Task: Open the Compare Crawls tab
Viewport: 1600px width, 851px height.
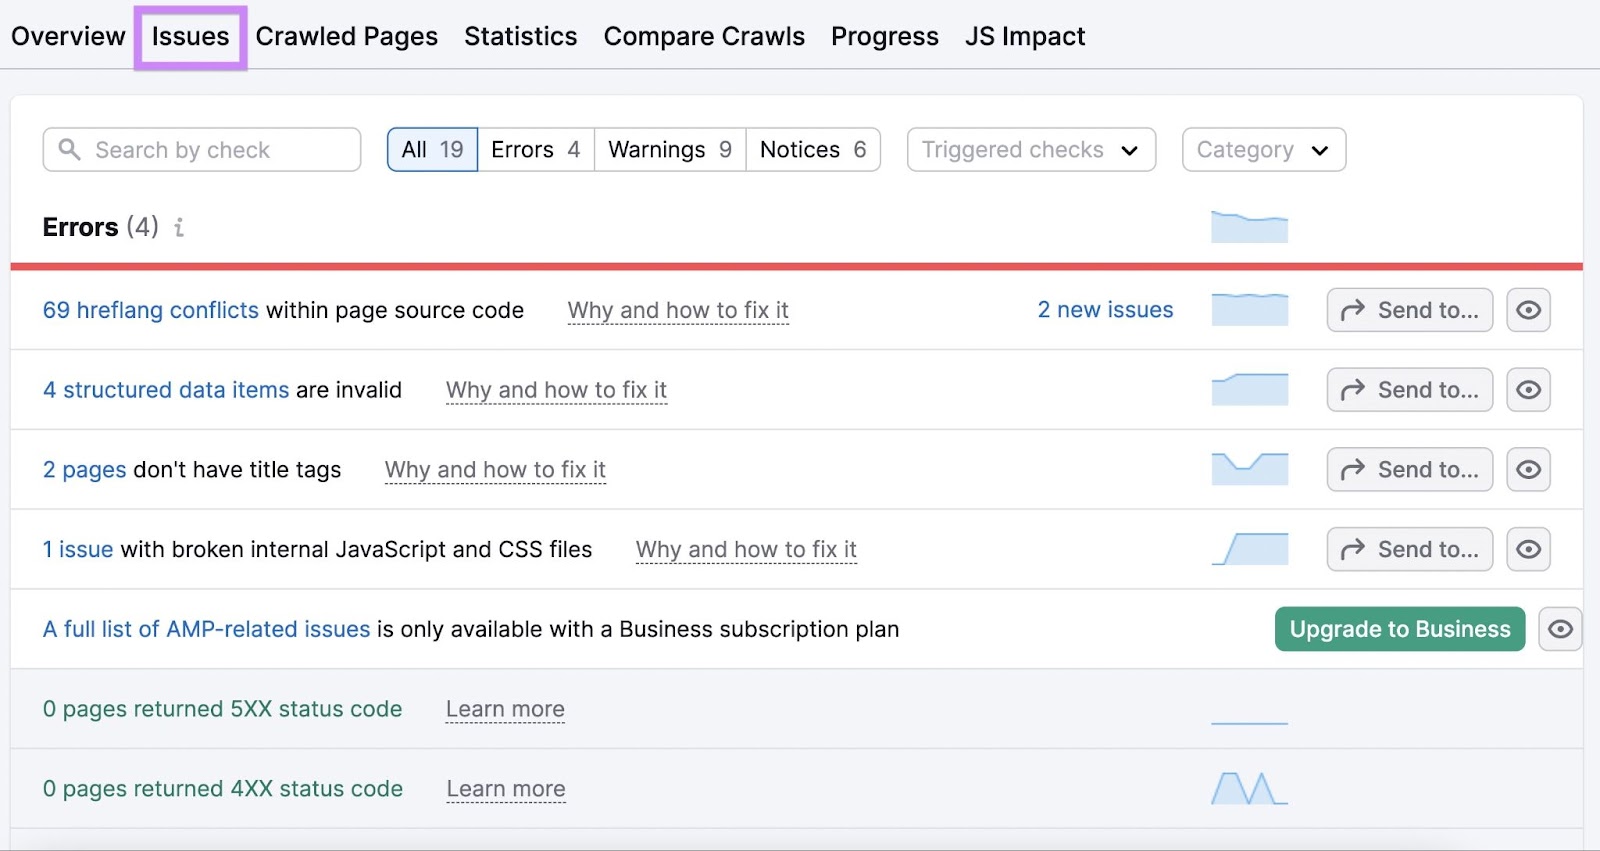Action: click(704, 36)
